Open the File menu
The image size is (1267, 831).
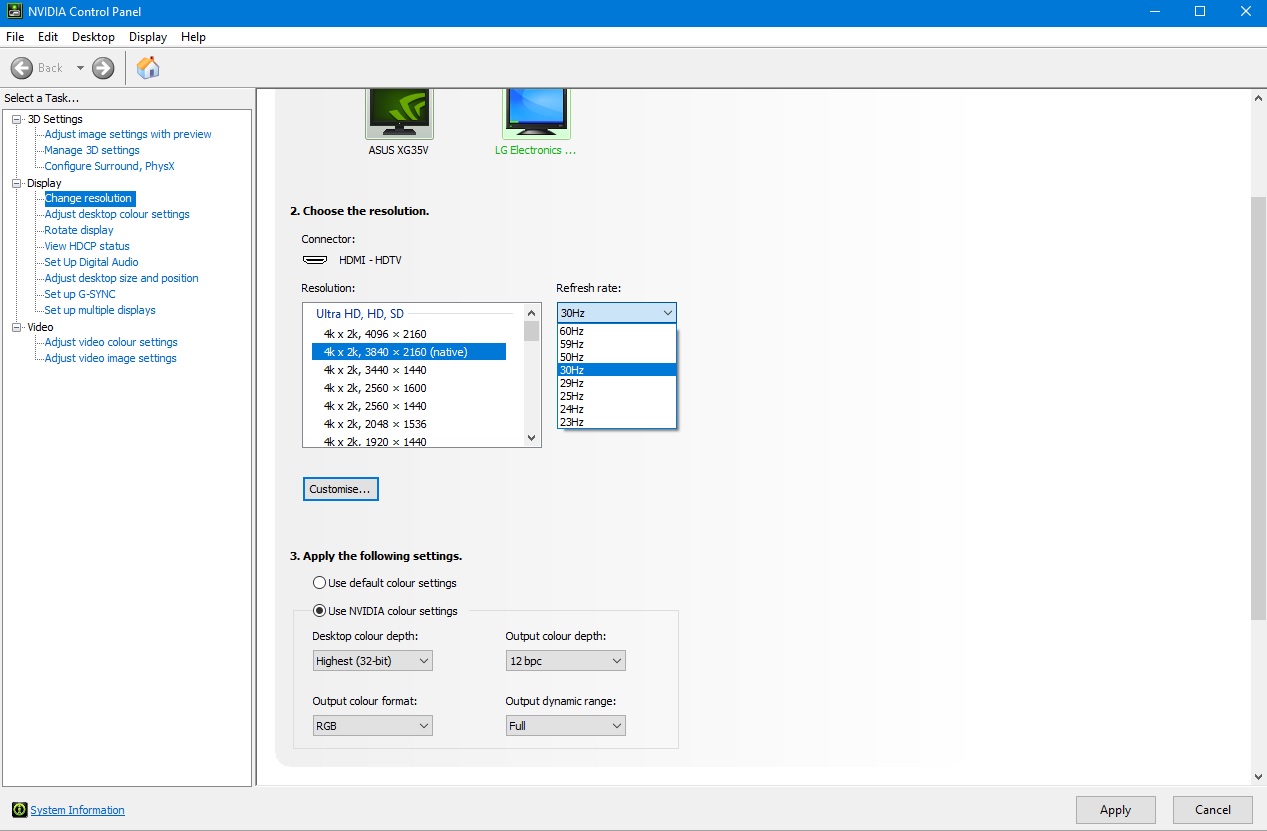point(15,37)
